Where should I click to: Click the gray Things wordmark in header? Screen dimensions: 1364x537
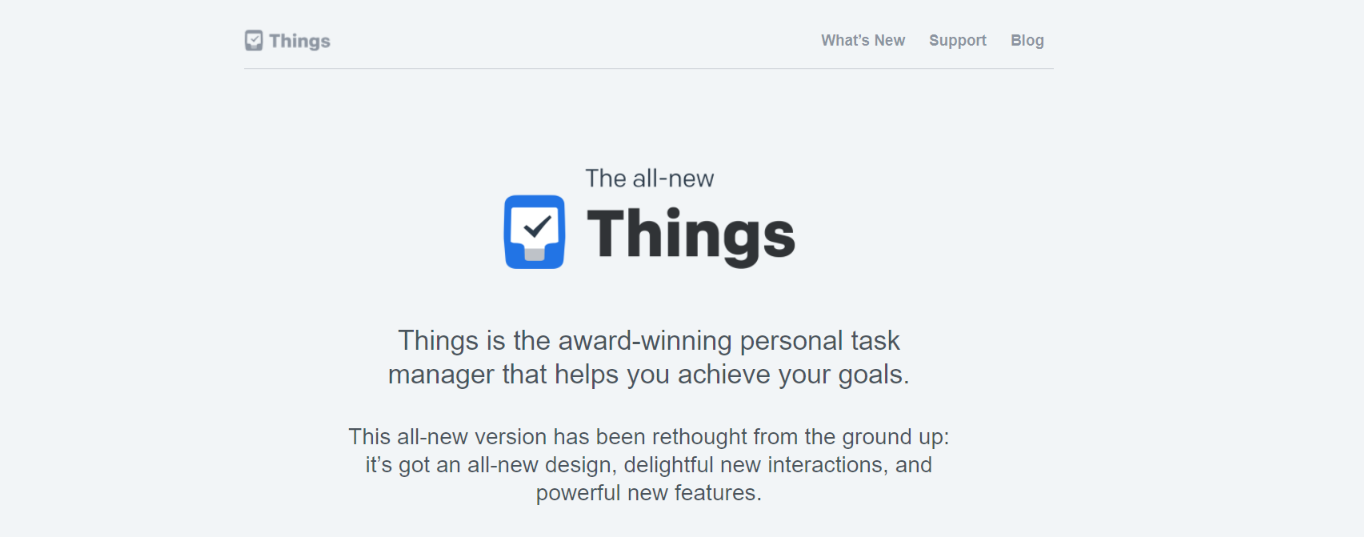click(300, 41)
